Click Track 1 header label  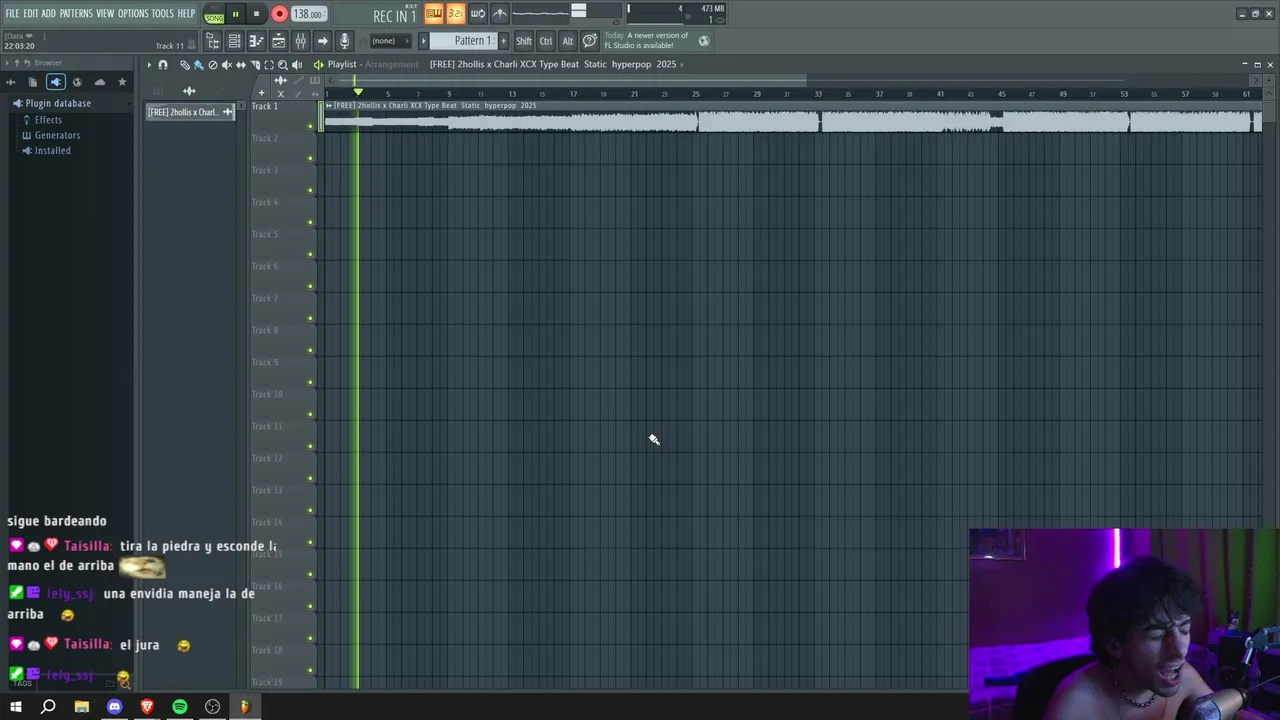[265, 106]
